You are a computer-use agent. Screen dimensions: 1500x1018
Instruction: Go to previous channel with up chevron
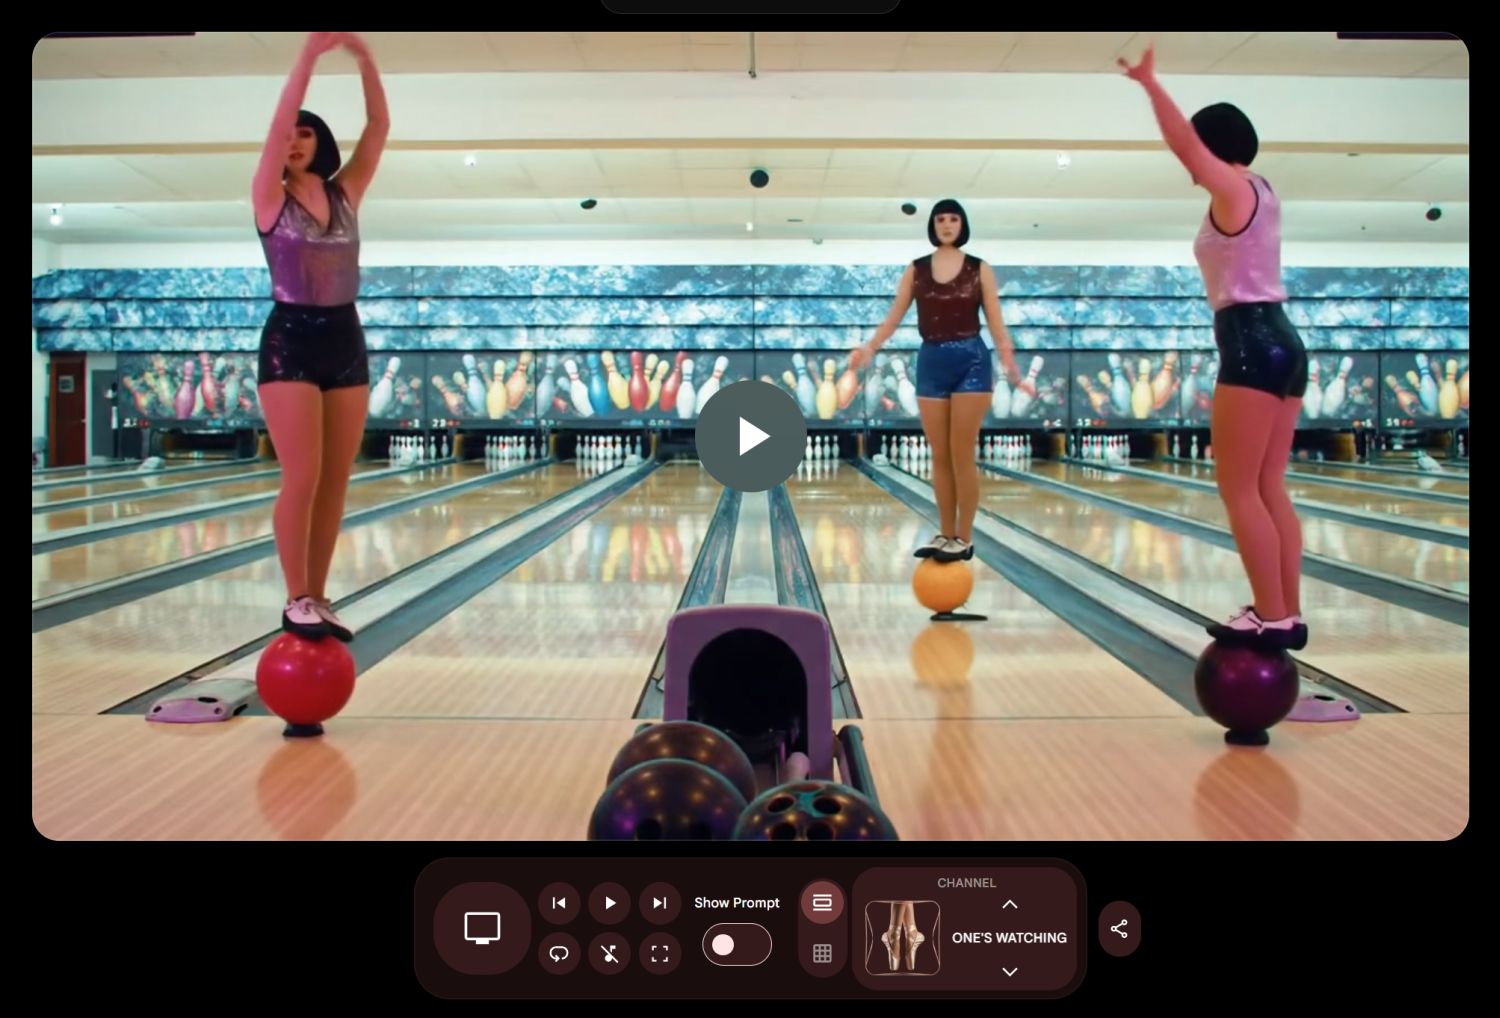[x=1010, y=904]
